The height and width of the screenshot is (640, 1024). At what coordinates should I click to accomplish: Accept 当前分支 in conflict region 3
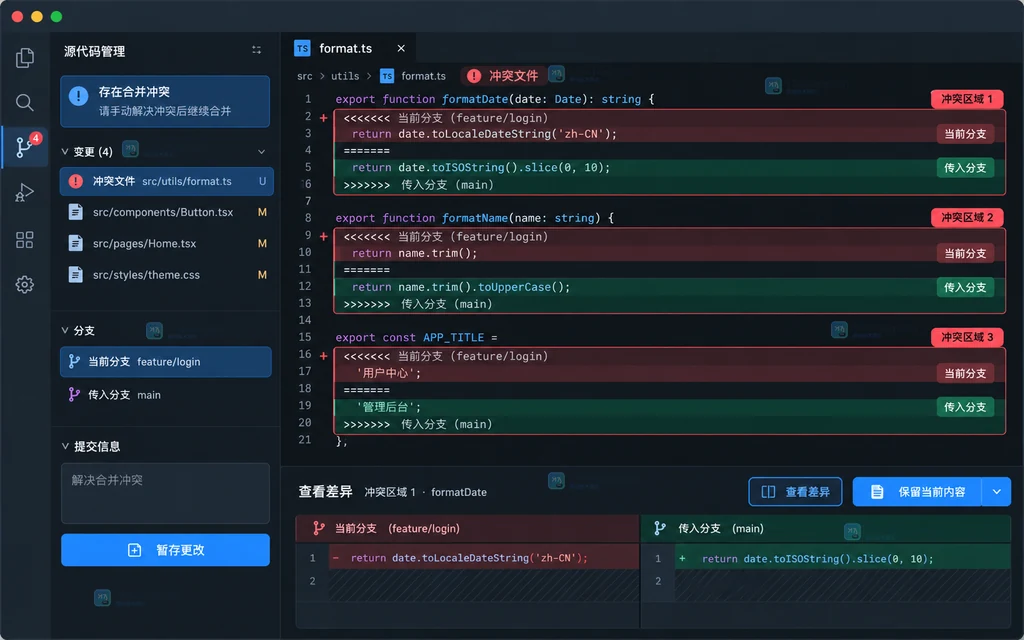pyautogui.click(x=965, y=374)
